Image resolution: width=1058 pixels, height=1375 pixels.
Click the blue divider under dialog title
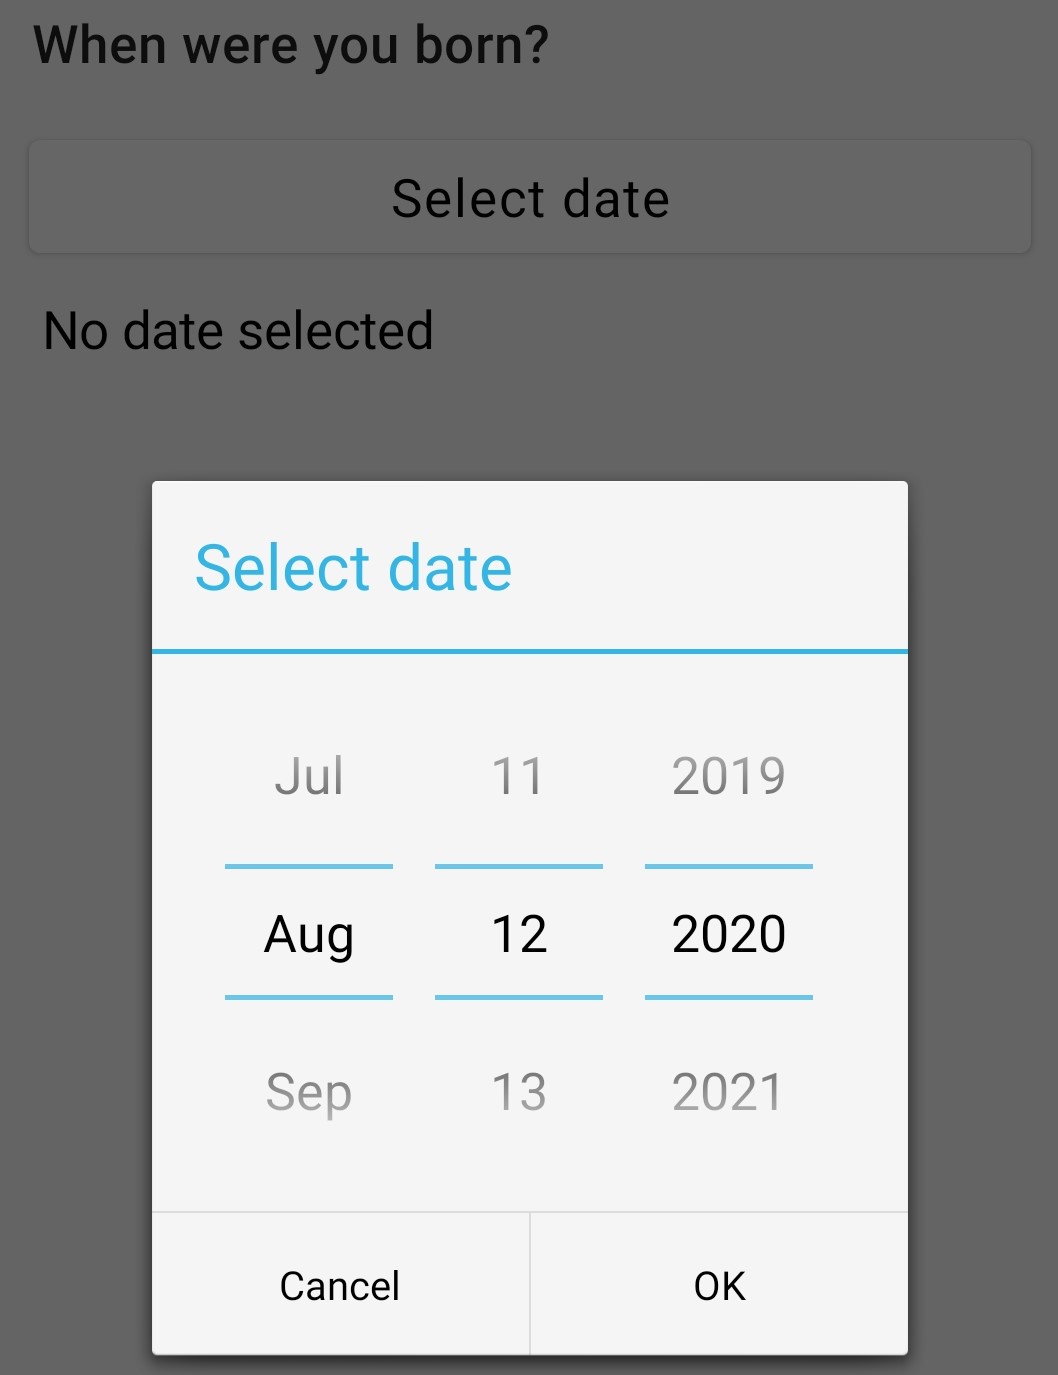(x=530, y=652)
